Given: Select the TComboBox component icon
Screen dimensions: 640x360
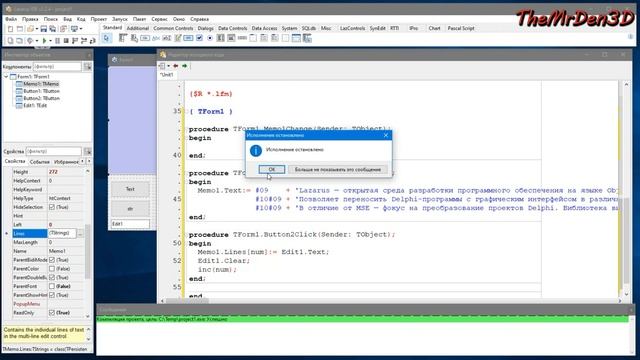Looking at the screenshot, I should coord(231,38).
